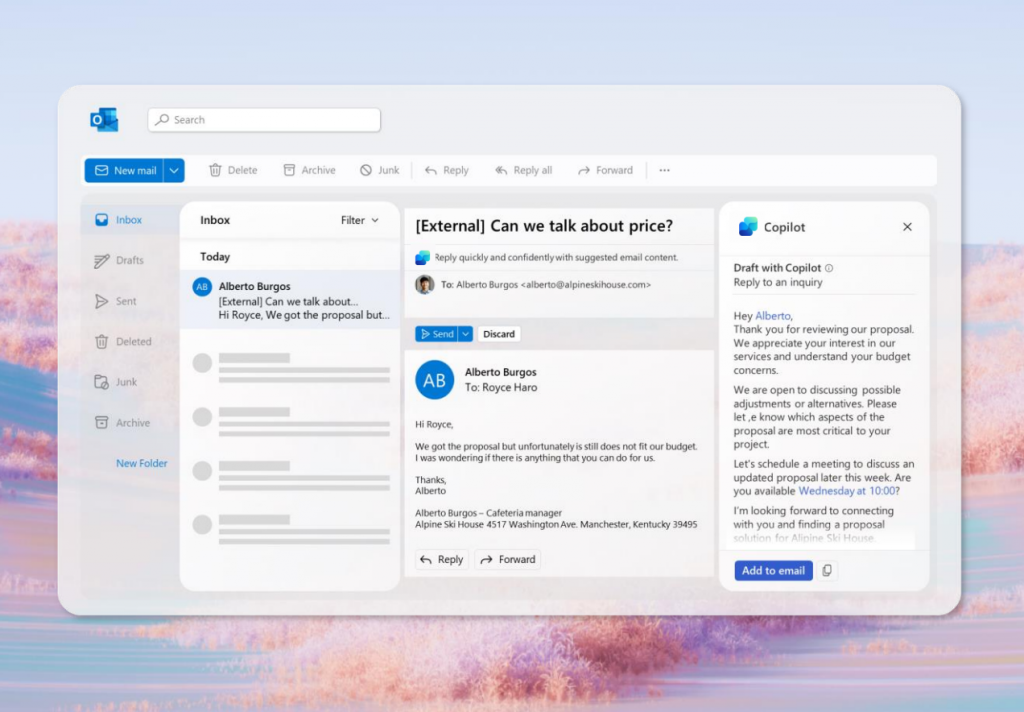
Task: Click Reply button below message body
Action: [442, 559]
